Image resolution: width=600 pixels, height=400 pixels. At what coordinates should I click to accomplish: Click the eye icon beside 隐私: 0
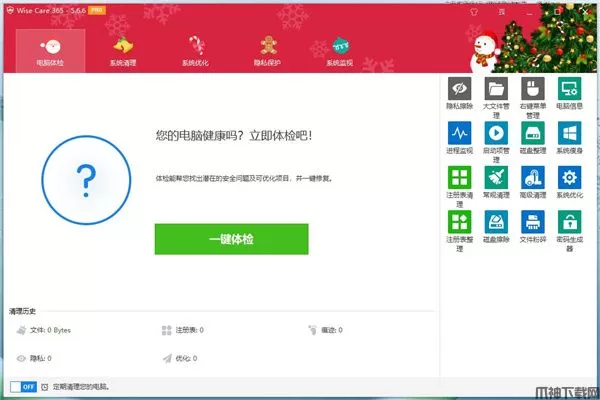[x=21, y=358]
